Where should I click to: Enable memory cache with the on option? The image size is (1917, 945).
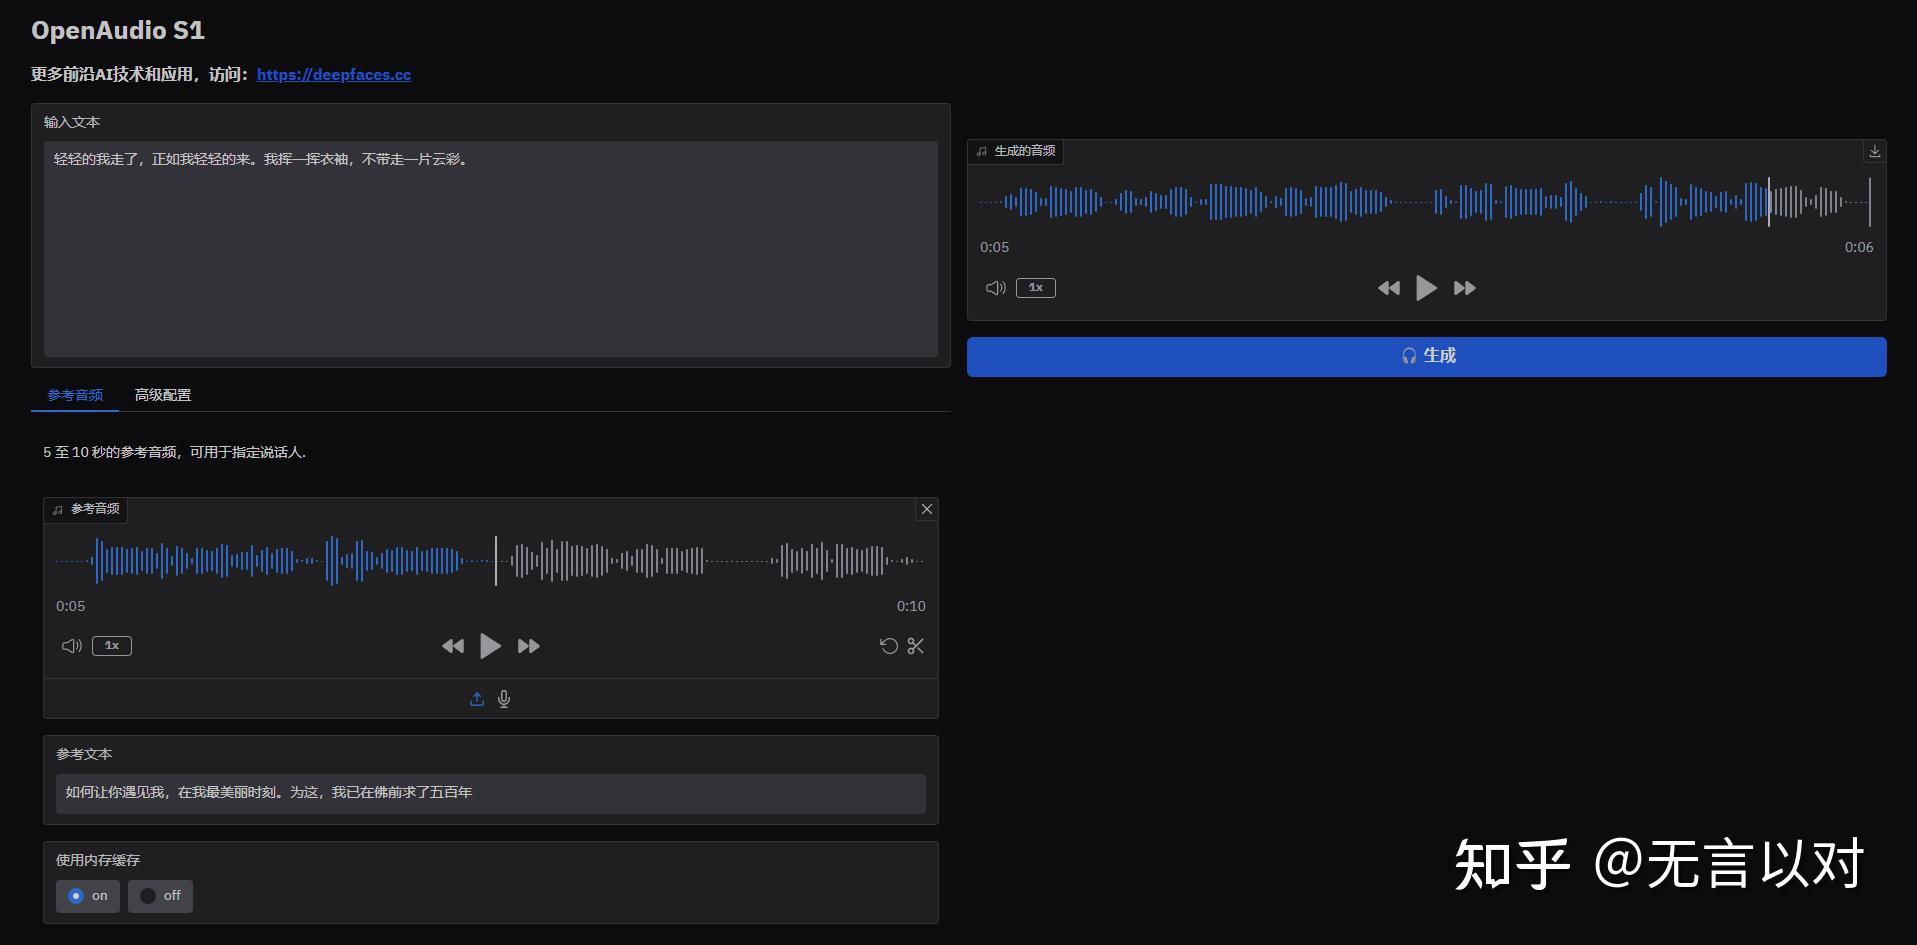click(x=87, y=896)
